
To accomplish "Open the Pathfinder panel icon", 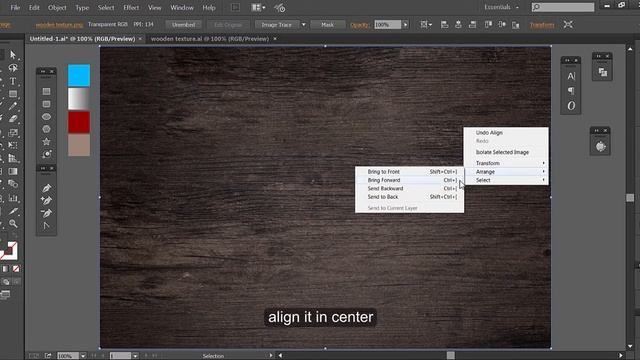I will 602,72.
